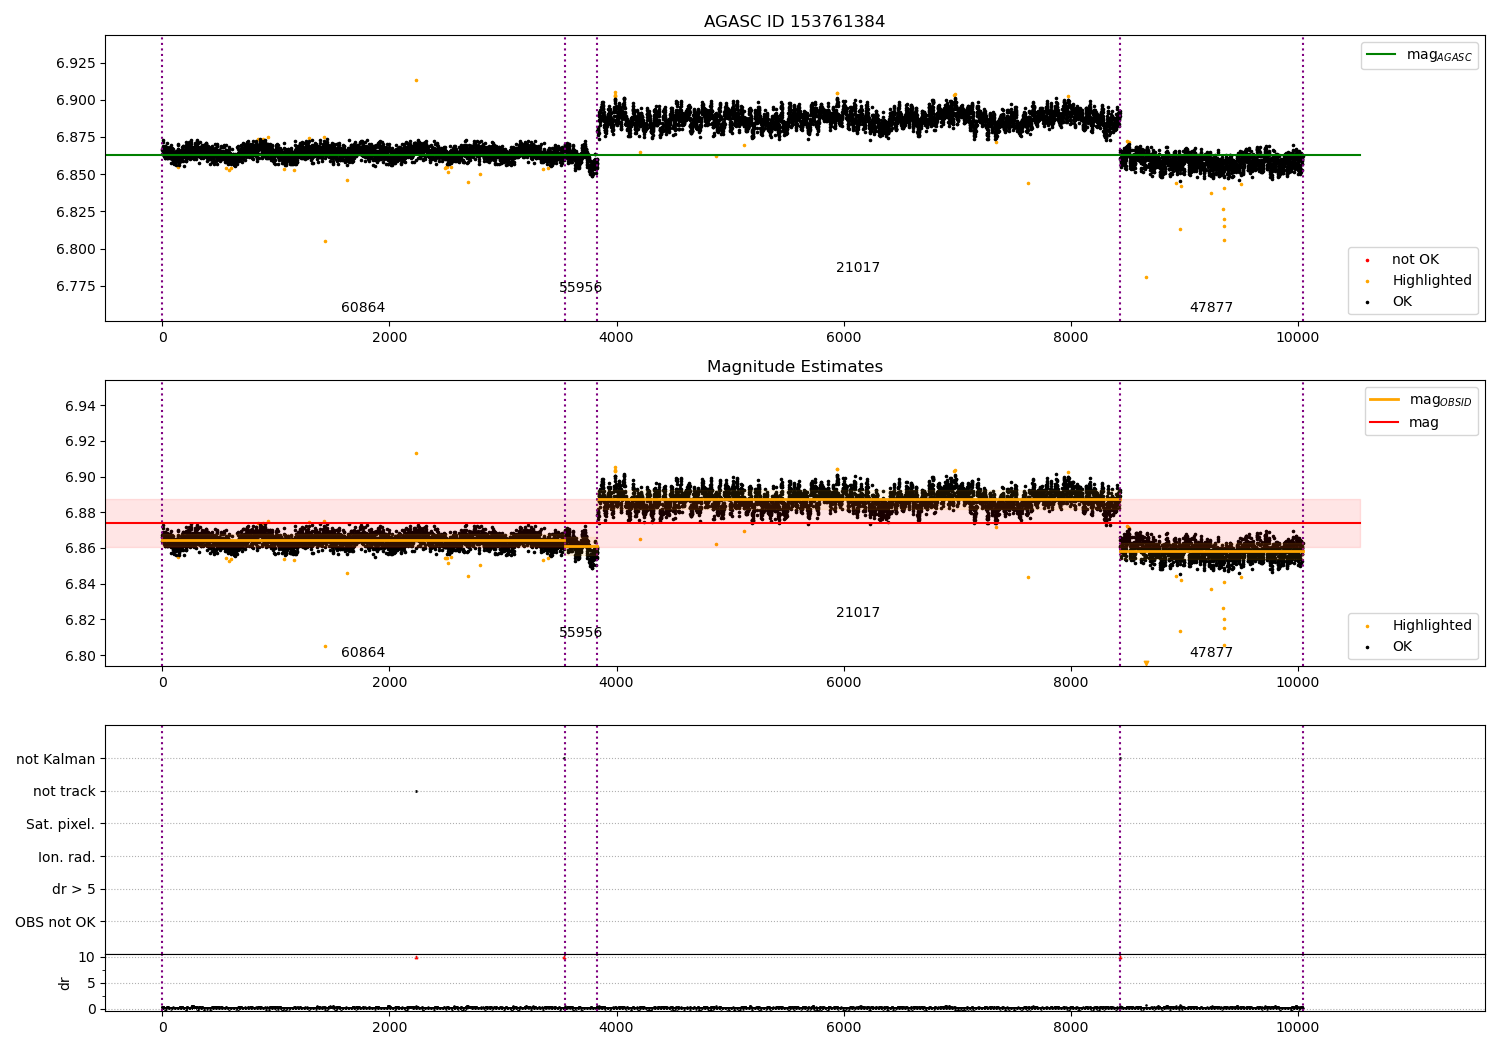The height and width of the screenshot is (1050, 1500).
Task: Select the mag AGASC legend label in top plot
Action: [x=1439, y=55]
